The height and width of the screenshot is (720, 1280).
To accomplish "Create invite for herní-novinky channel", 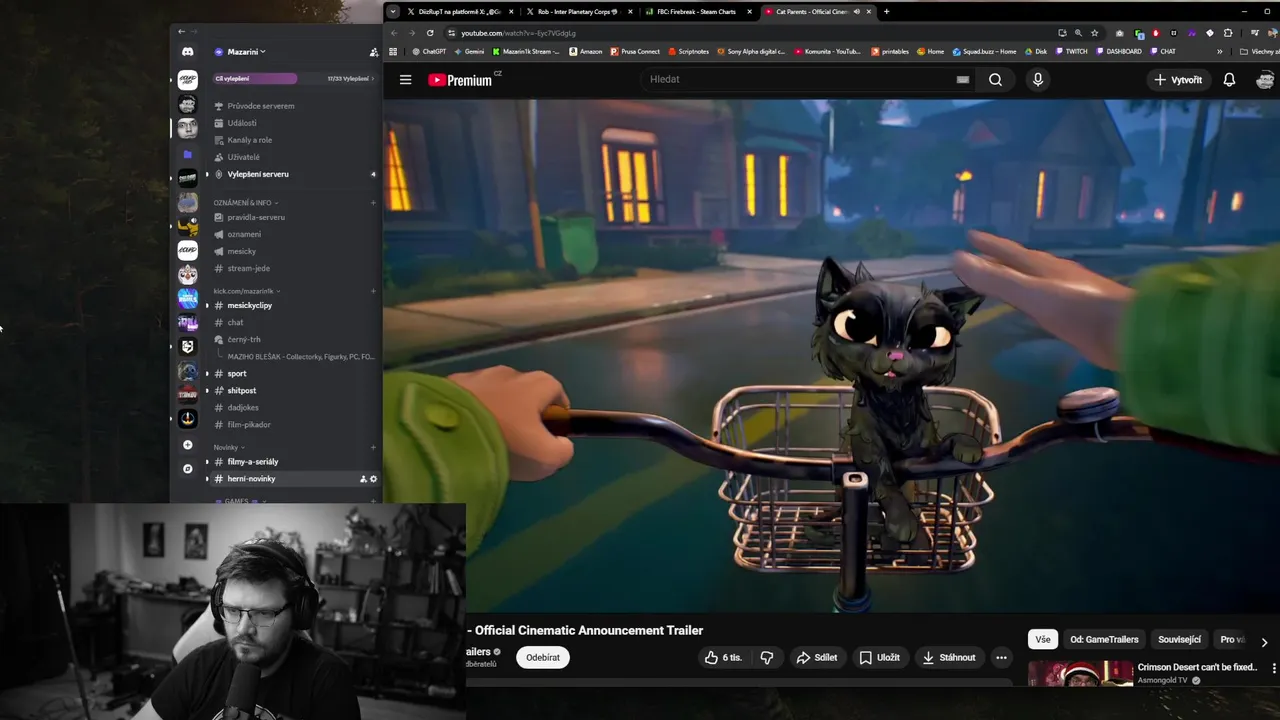I will coord(364,479).
